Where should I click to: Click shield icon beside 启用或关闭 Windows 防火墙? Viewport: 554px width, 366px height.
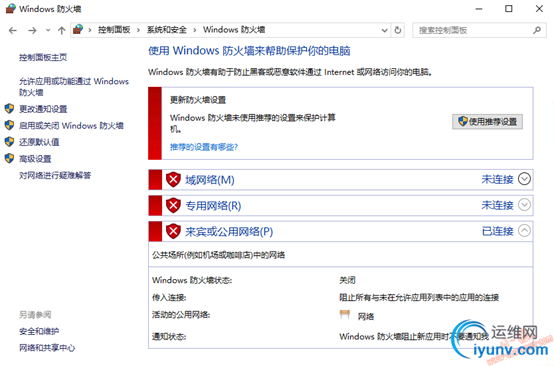click(x=10, y=125)
